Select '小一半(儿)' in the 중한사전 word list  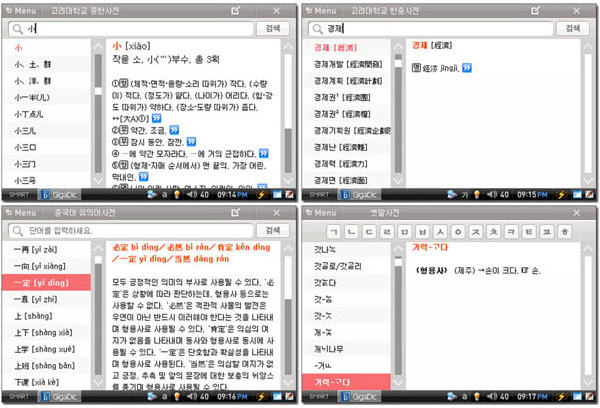(x=46, y=98)
